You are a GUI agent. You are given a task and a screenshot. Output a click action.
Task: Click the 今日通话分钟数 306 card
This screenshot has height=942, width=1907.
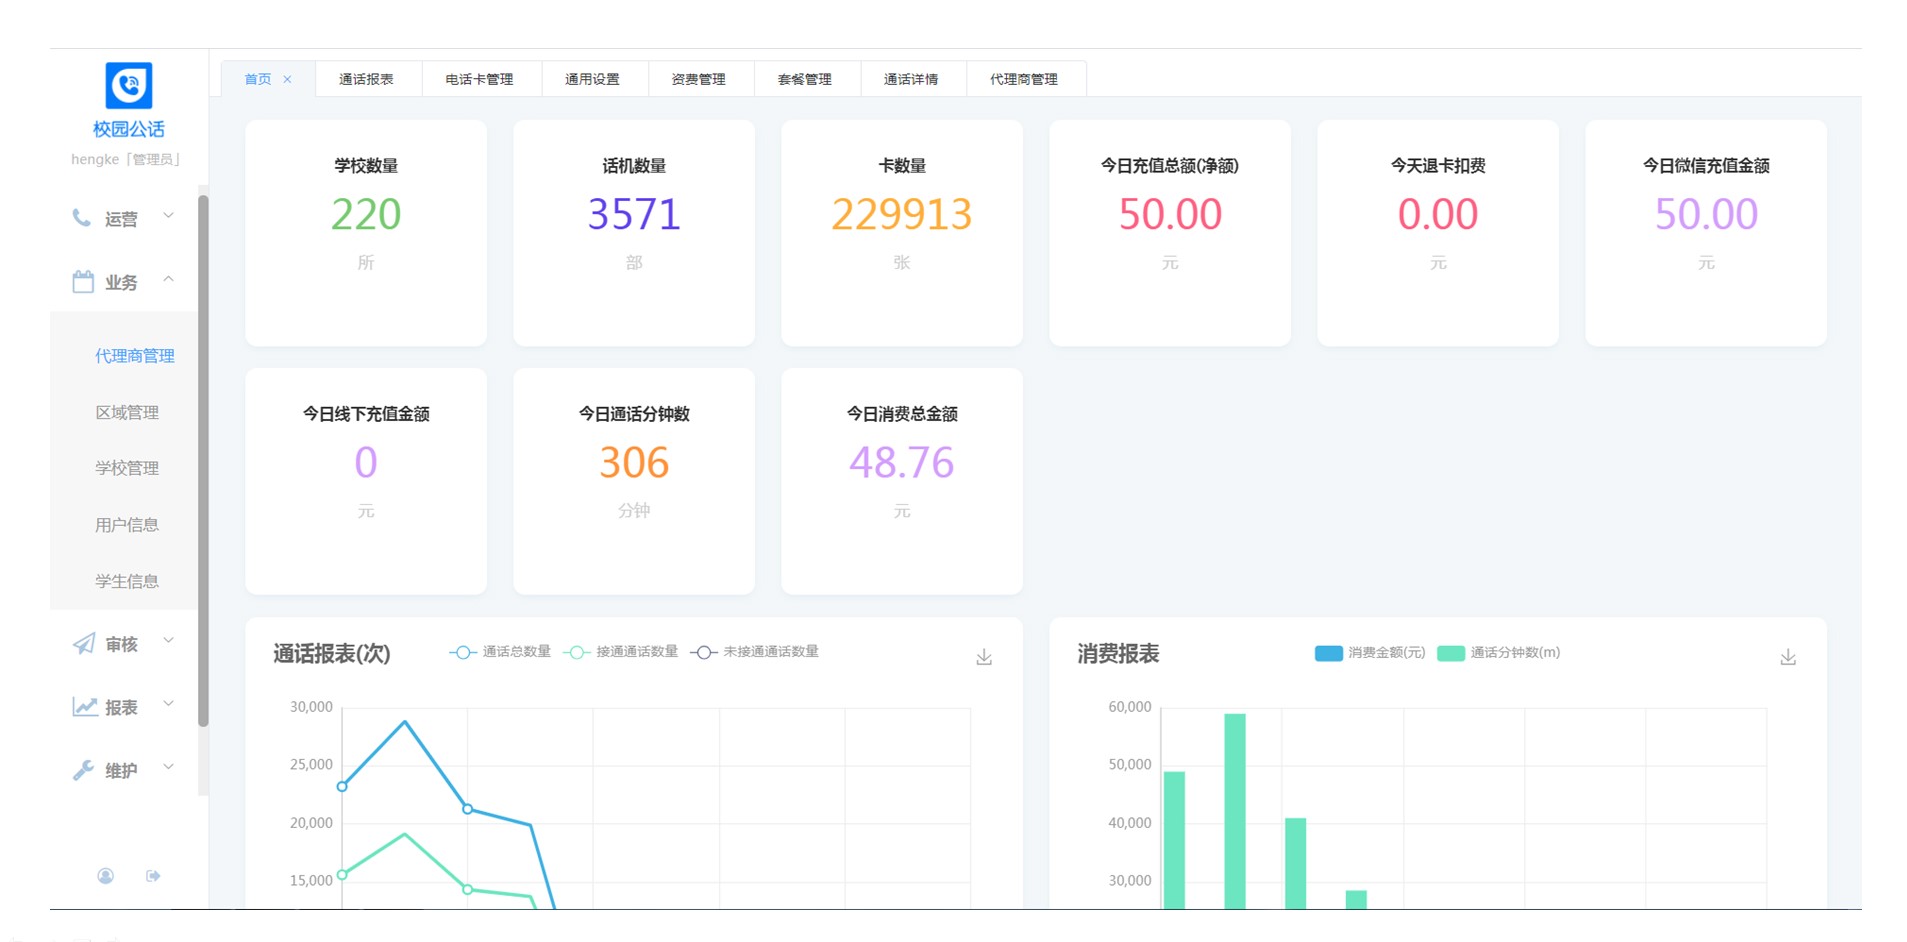click(x=634, y=481)
